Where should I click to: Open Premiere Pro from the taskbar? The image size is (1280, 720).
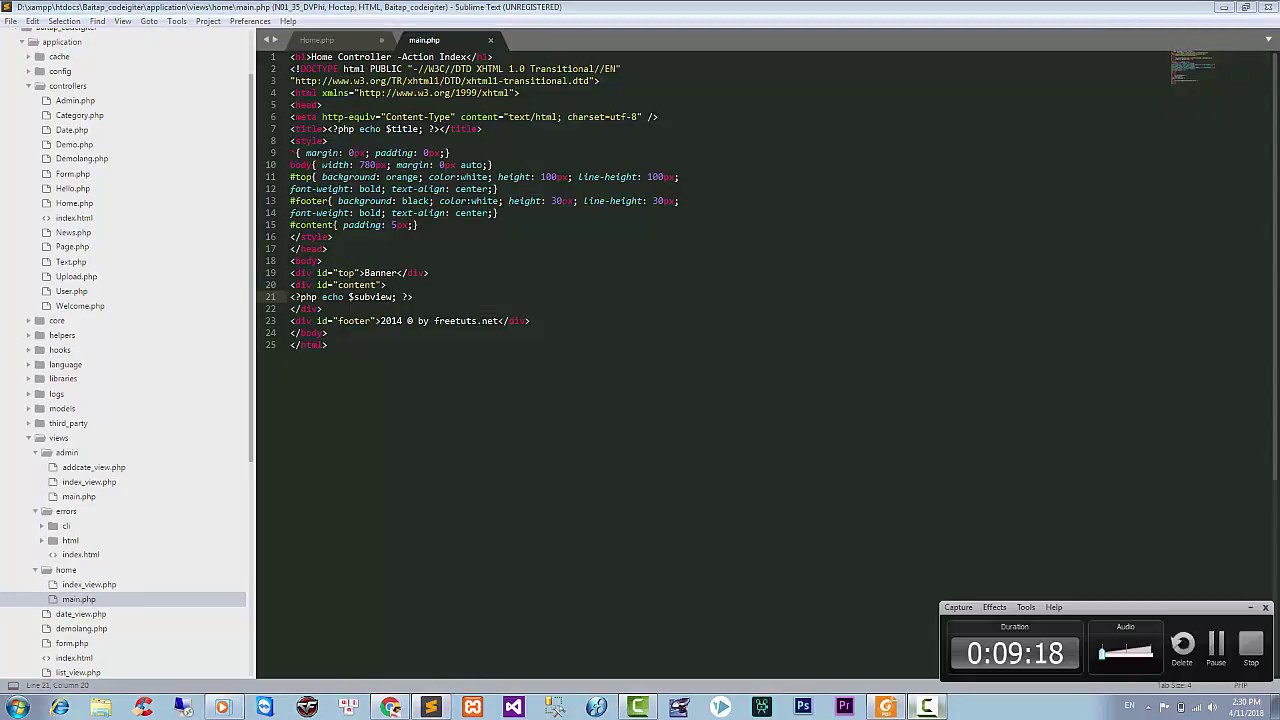coord(843,707)
